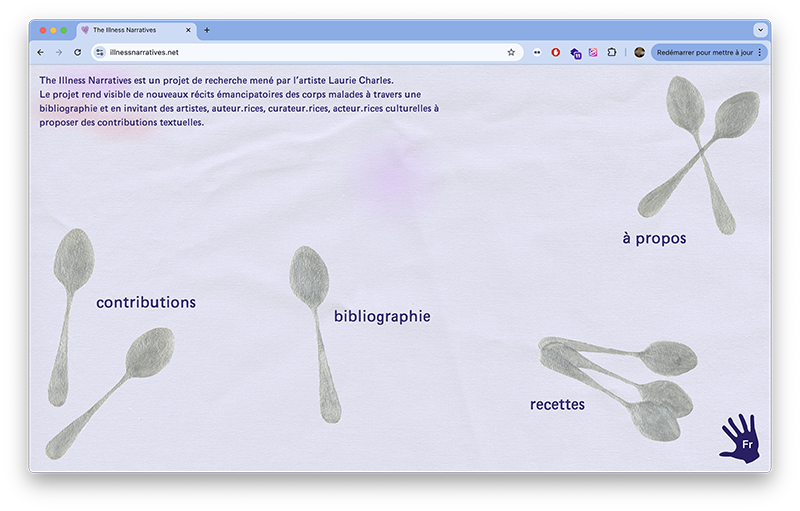
Task: Open the recettes section
Action: click(x=557, y=404)
